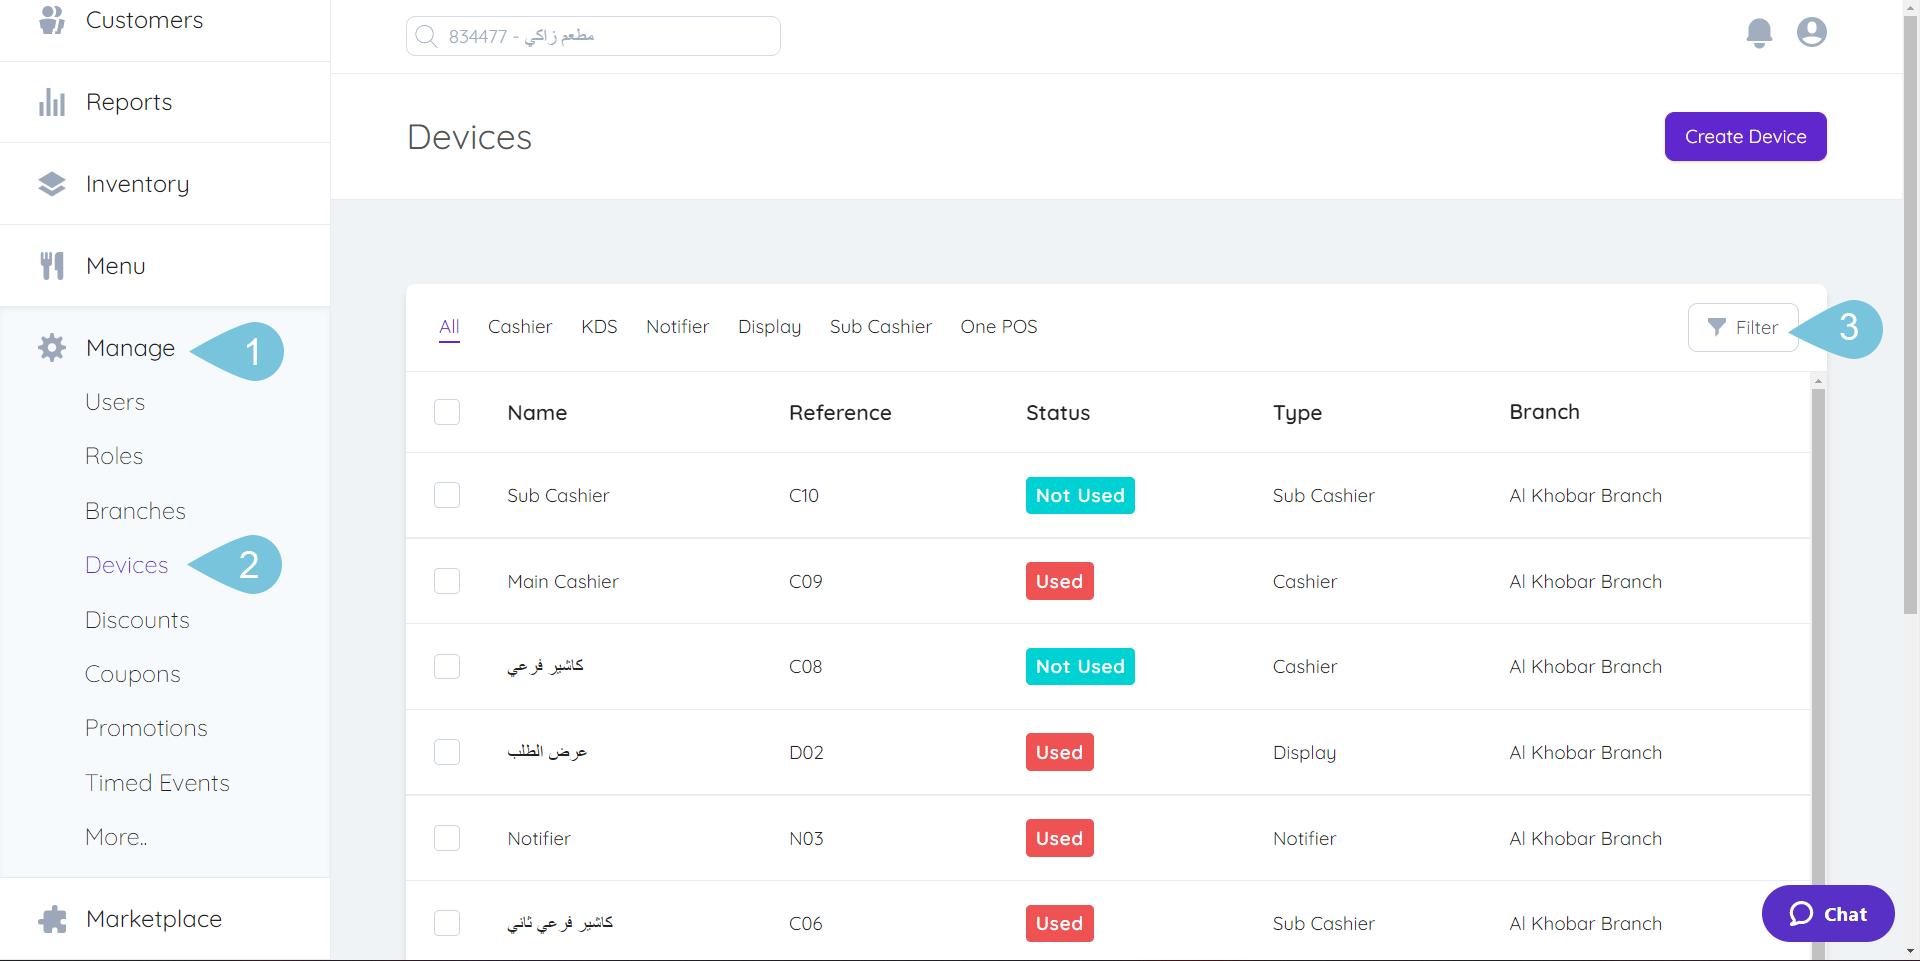Viewport: 1920px width, 961px height.
Task: Open the Customers sidebar icon
Action: pyautogui.click(x=52, y=19)
